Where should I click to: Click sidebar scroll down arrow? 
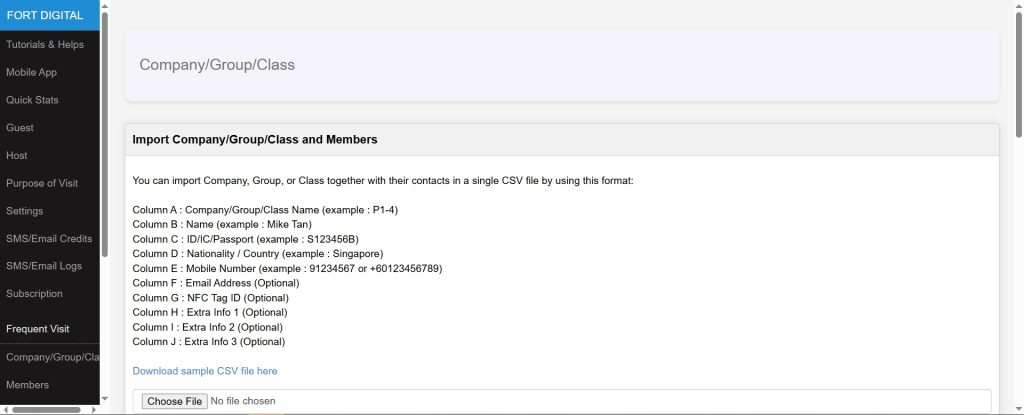click(x=104, y=398)
